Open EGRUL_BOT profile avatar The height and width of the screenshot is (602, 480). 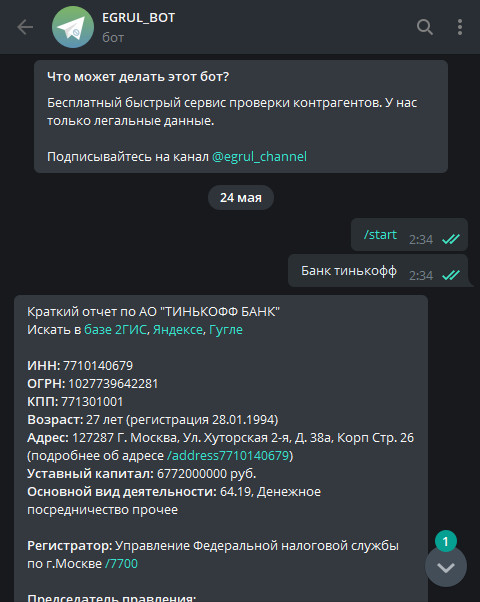pyautogui.click(x=73, y=27)
